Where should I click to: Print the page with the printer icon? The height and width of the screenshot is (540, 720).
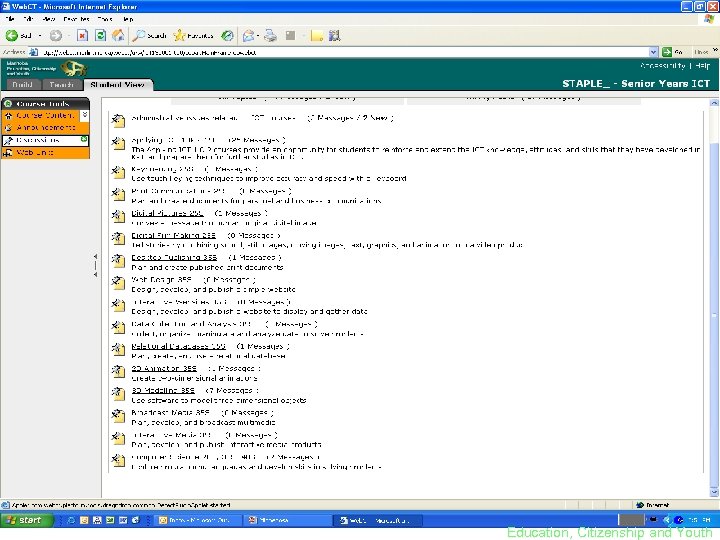pos(270,35)
